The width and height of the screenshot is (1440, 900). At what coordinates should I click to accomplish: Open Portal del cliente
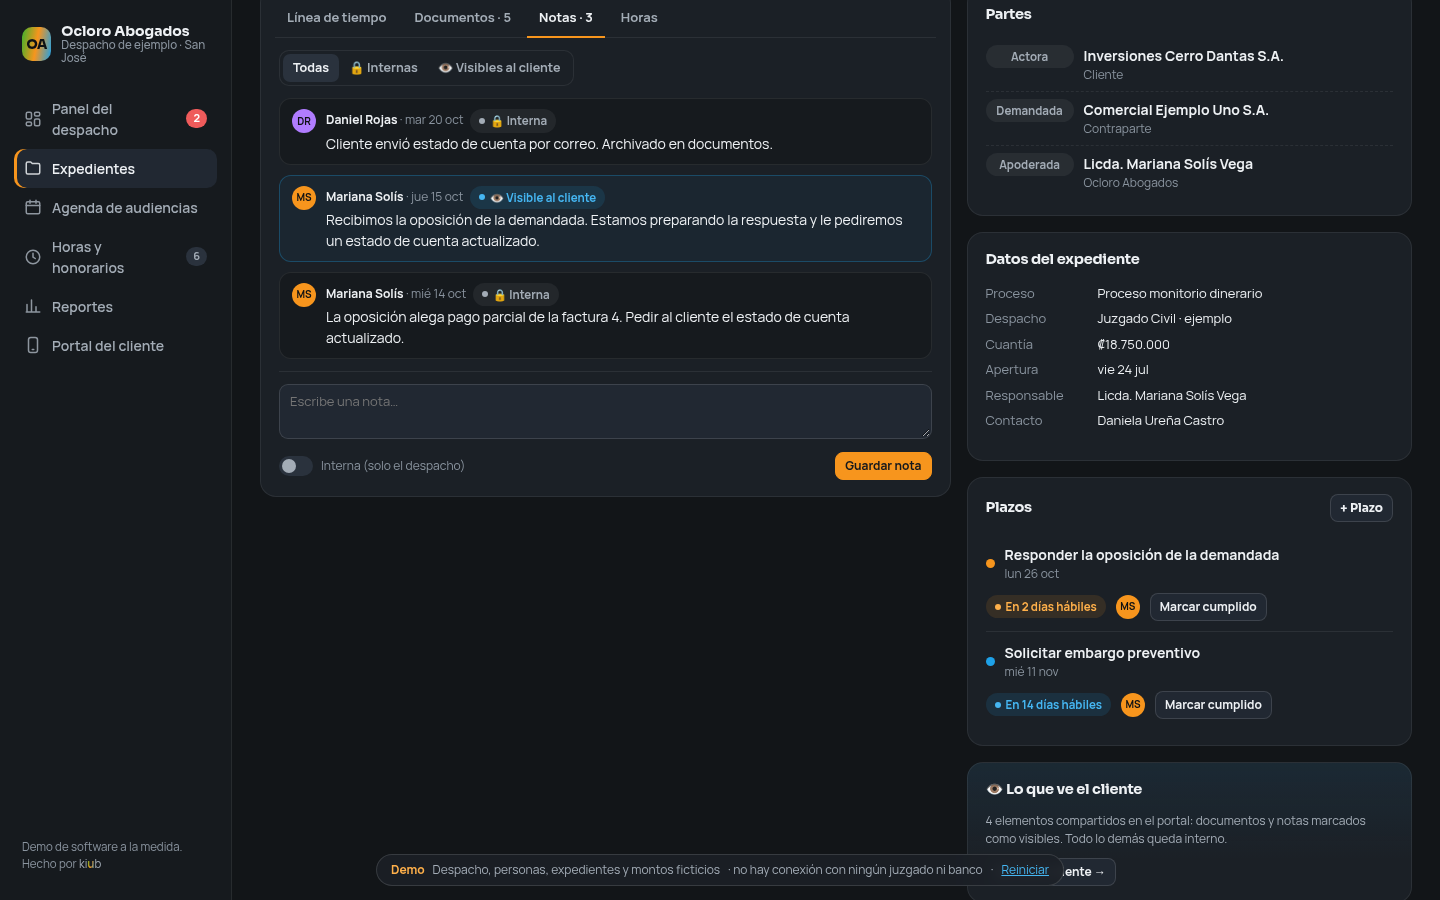coord(115,345)
